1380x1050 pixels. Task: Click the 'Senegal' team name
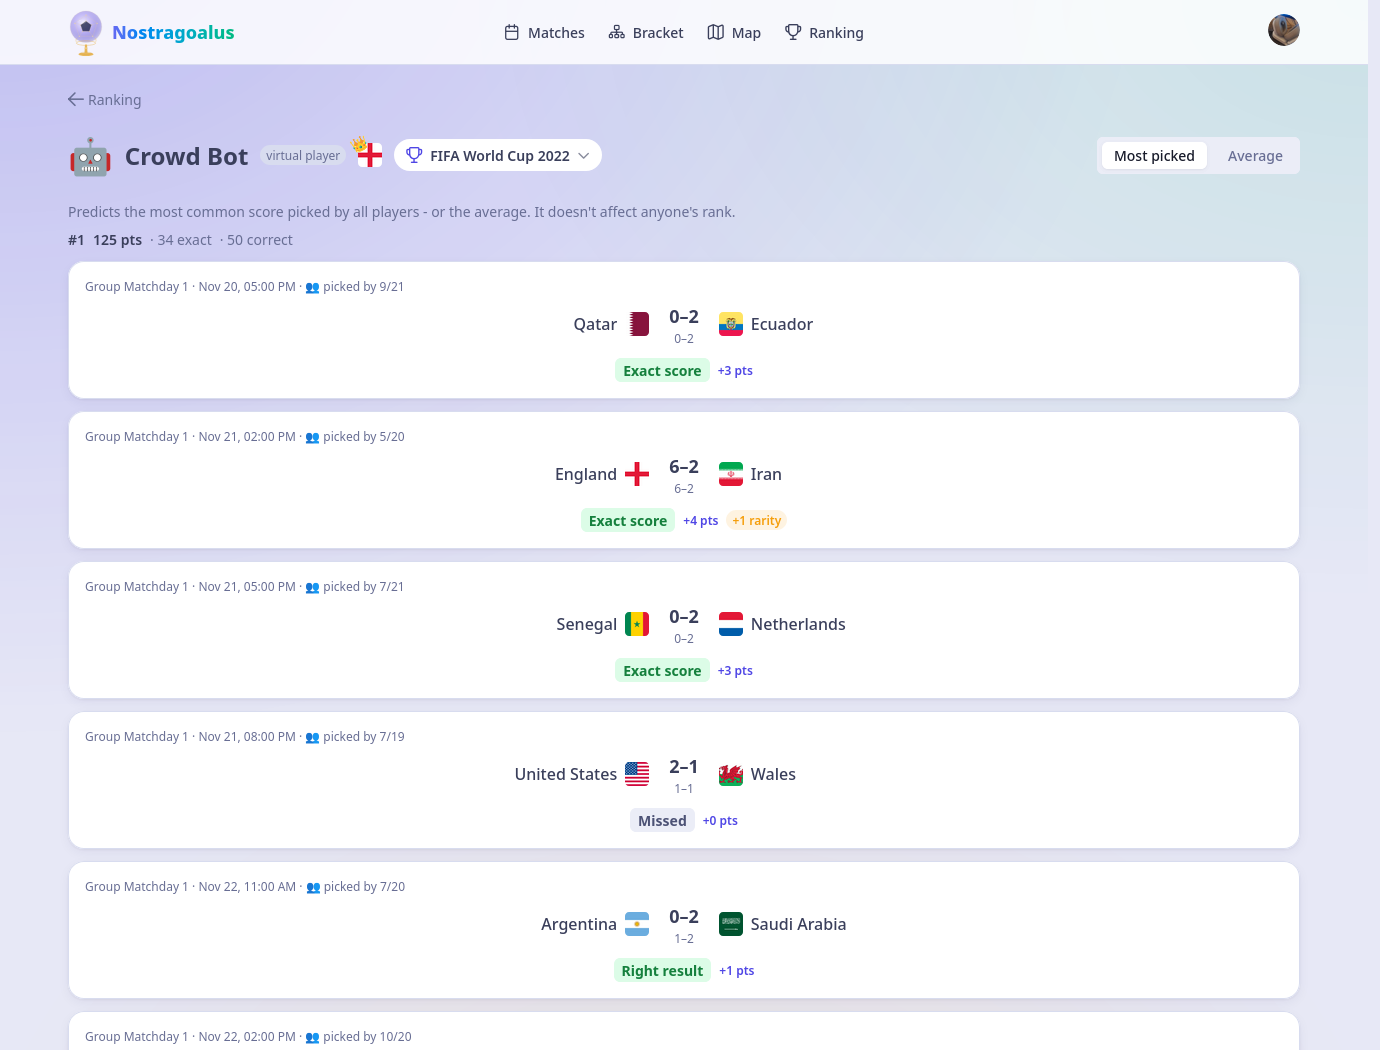point(587,624)
